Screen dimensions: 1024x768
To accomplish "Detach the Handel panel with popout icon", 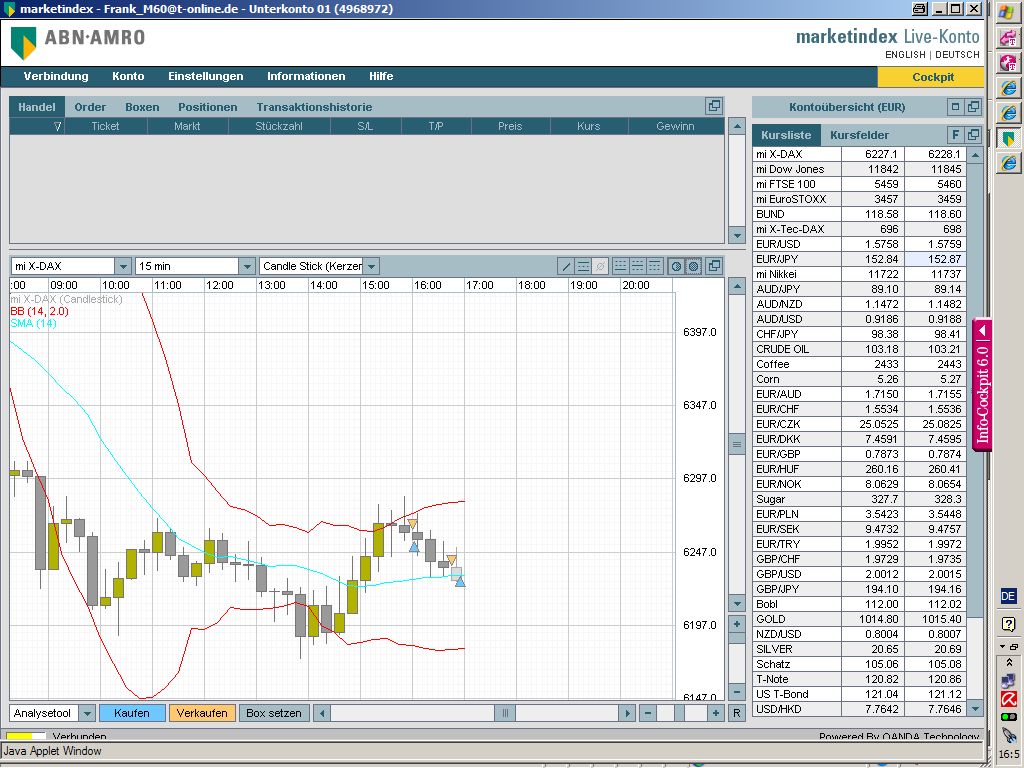I will coord(713,106).
